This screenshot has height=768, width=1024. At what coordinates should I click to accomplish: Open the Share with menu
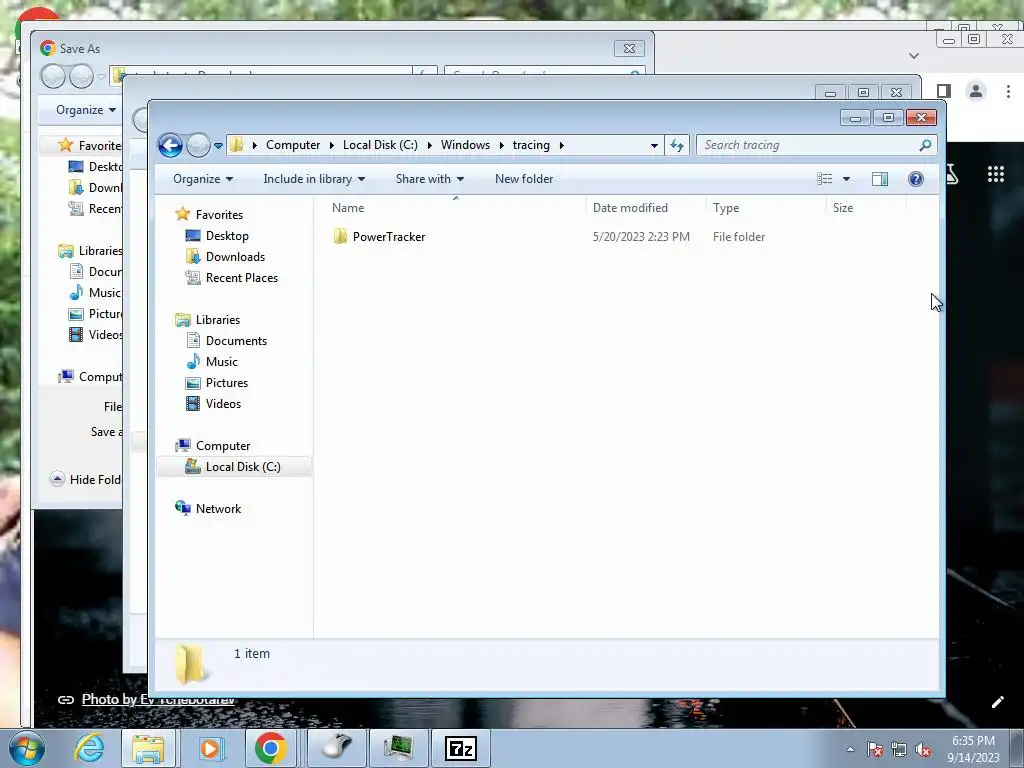(x=430, y=179)
